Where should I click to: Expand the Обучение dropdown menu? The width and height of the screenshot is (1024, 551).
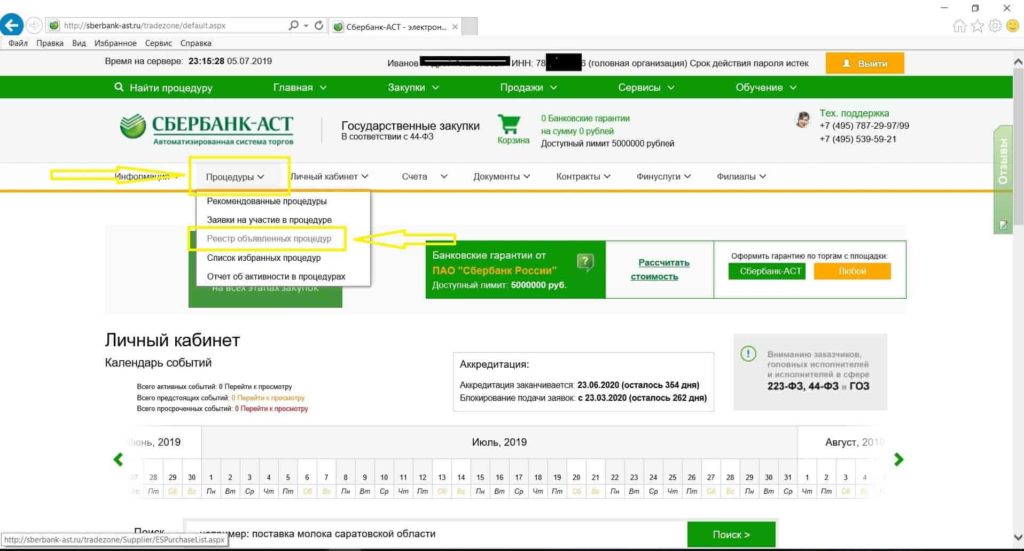pos(766,87)
